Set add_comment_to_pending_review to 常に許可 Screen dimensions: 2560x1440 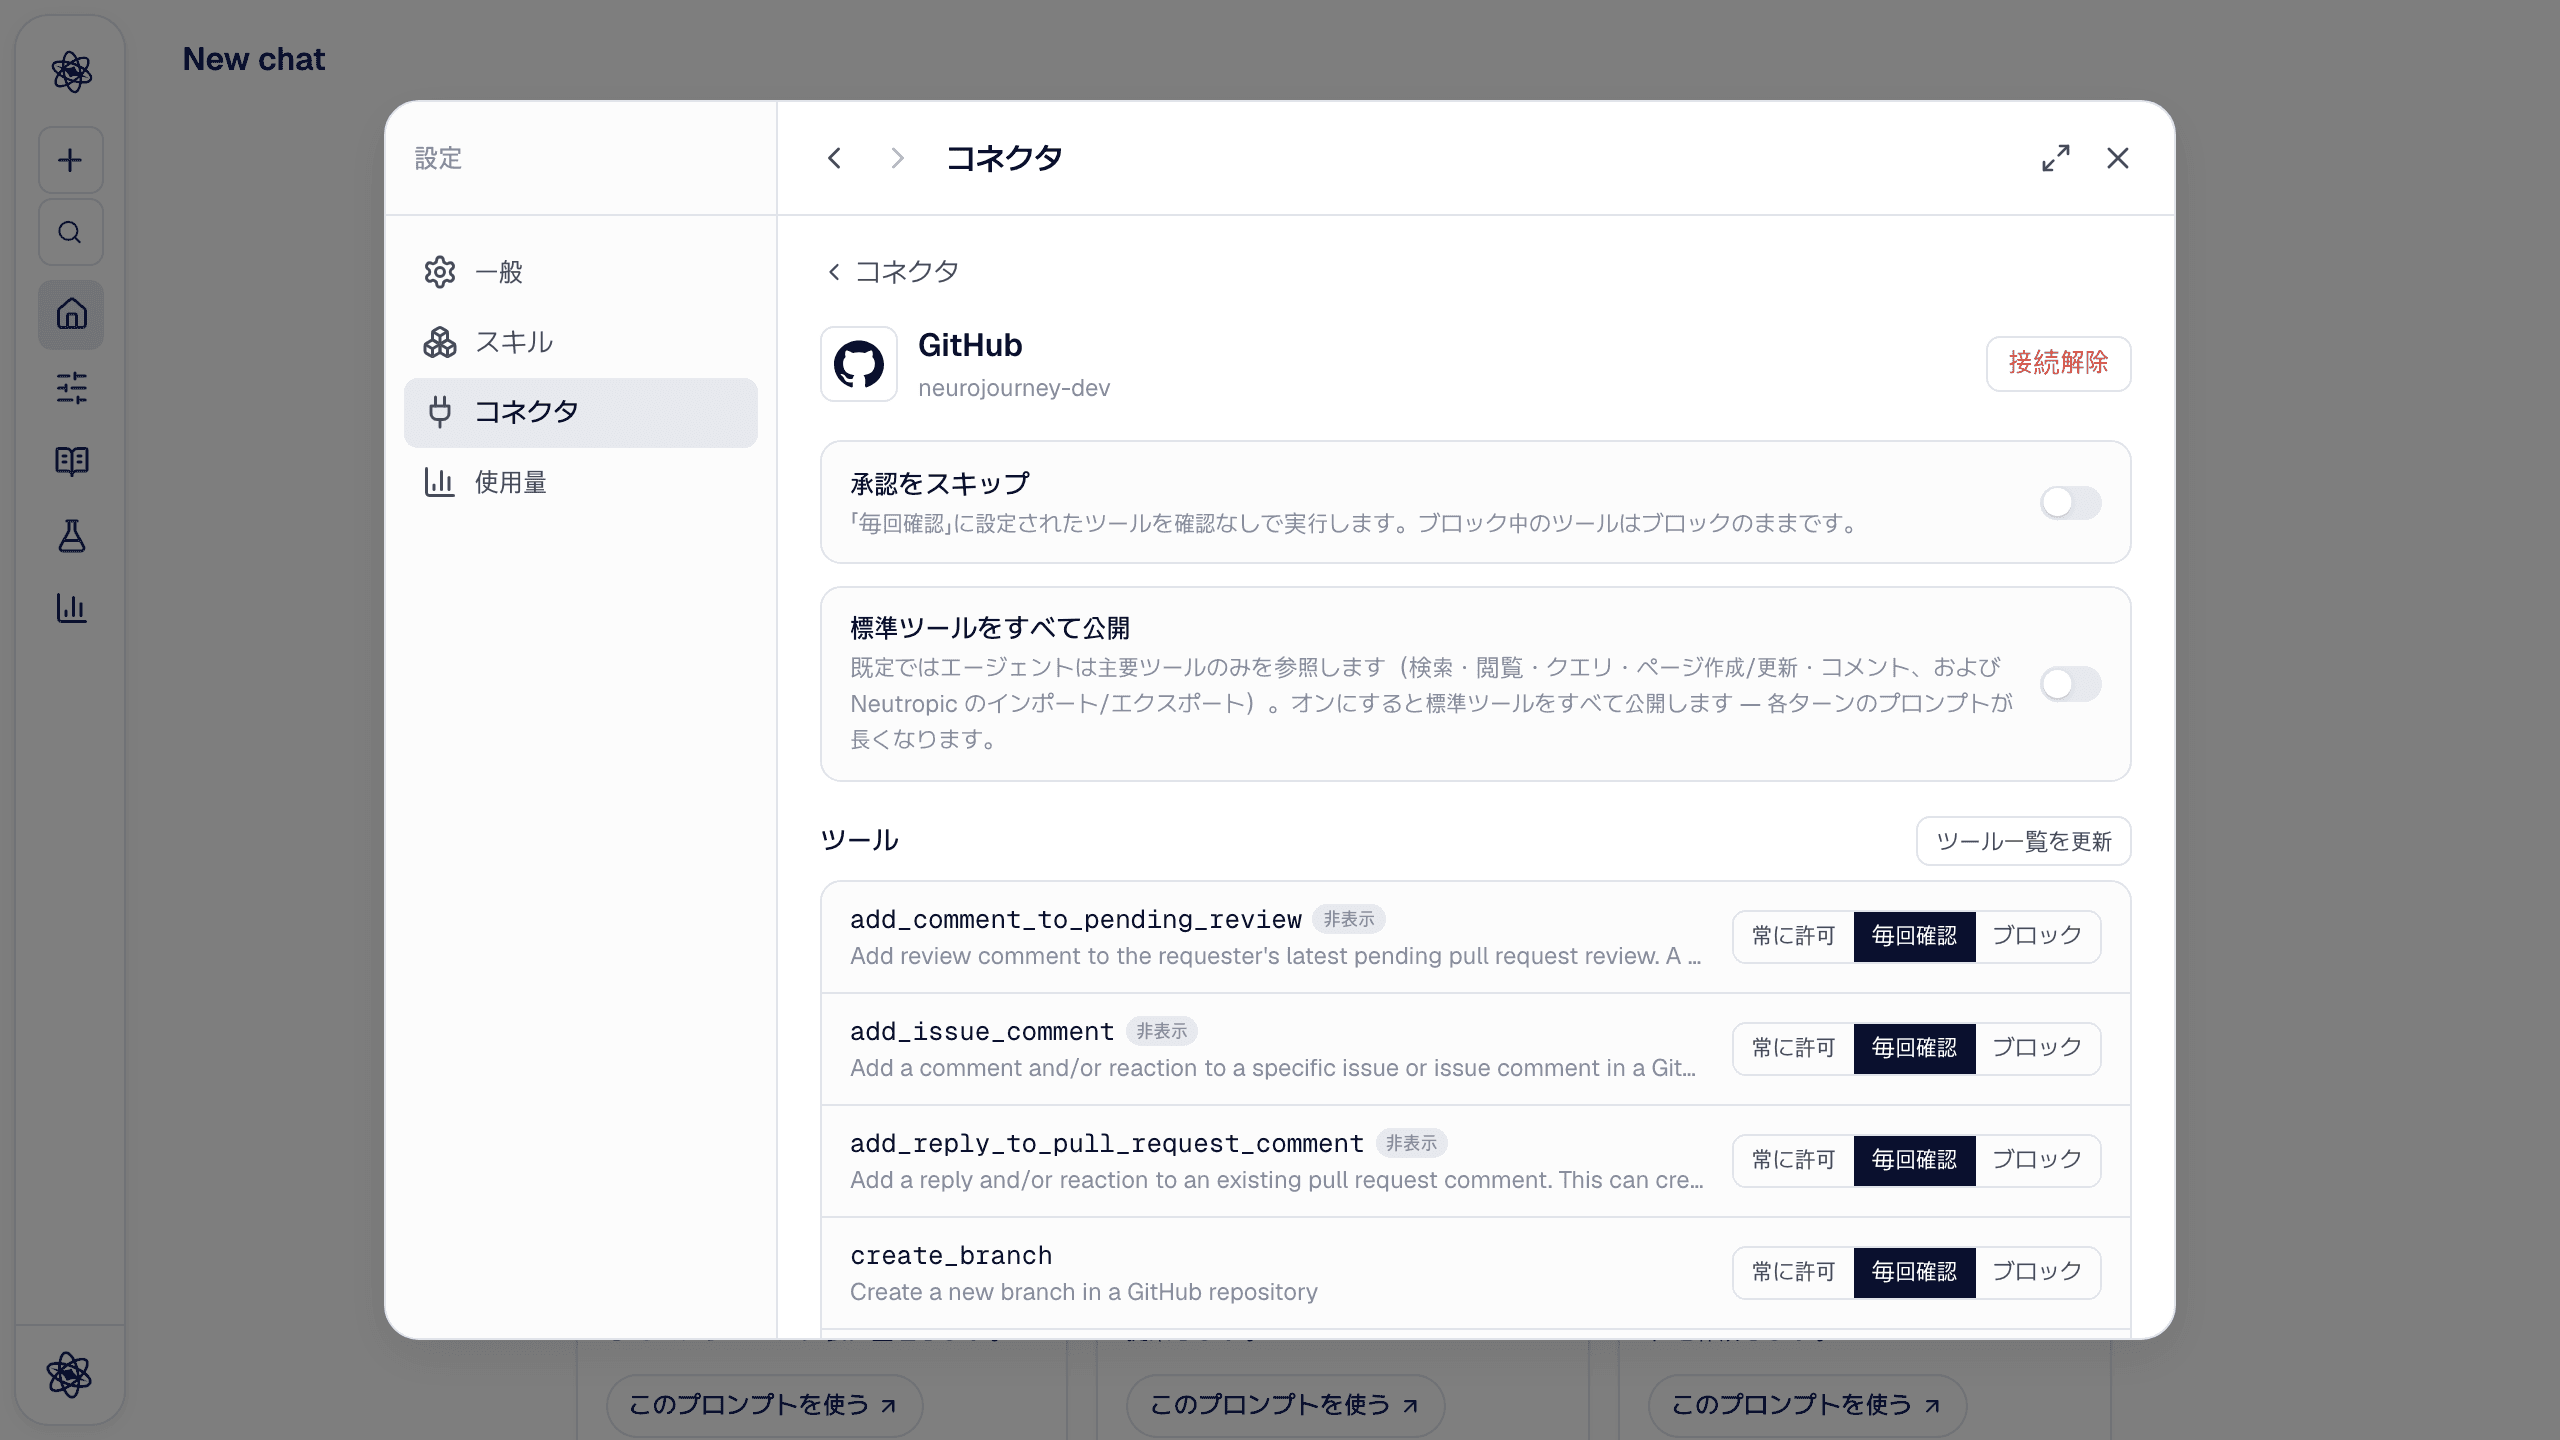(1794, 936)
